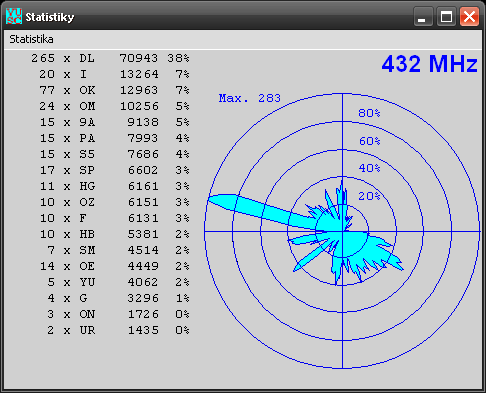Click the 20% ring label
Viewport: 486px width, 393px height.
tap(369, 196)
